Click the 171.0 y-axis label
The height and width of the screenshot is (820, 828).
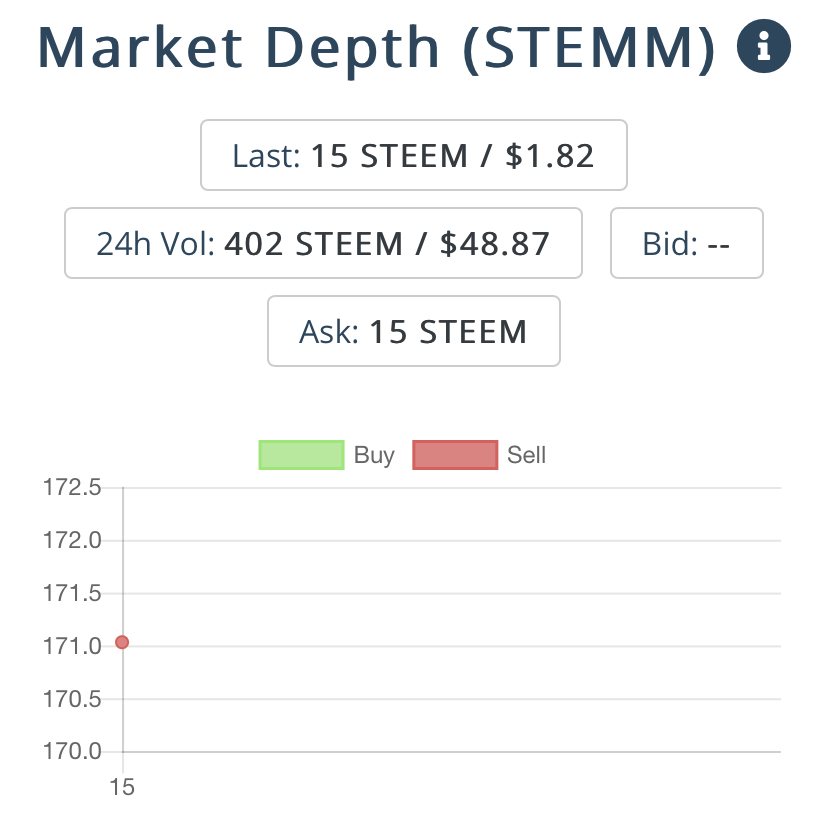[72, 647]
